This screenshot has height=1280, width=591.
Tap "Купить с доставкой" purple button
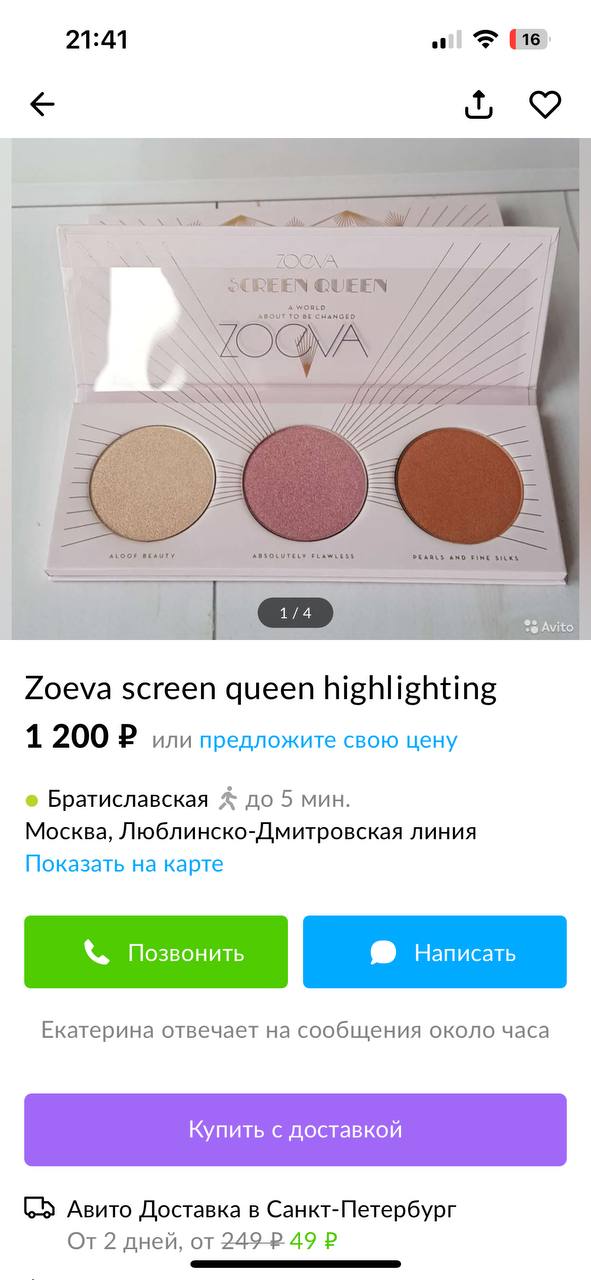[x=295, y=1130]
